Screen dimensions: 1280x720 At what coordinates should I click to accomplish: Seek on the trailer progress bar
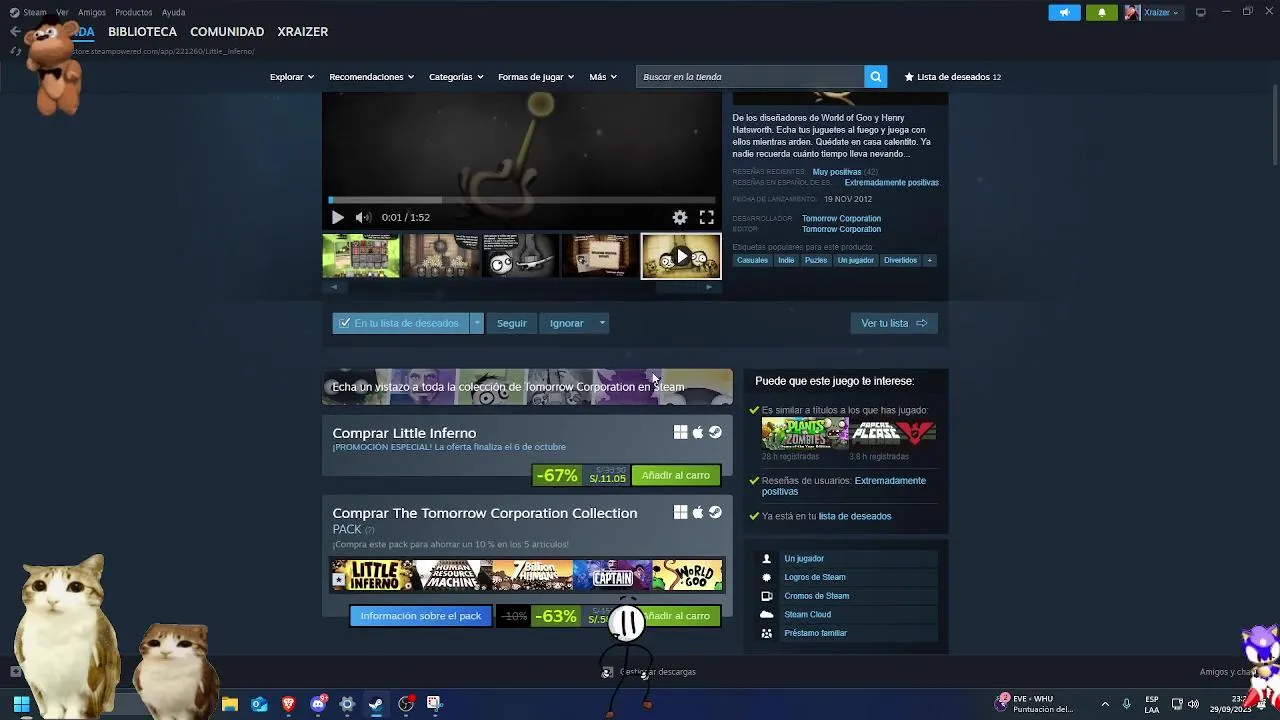tap(521, 200)
